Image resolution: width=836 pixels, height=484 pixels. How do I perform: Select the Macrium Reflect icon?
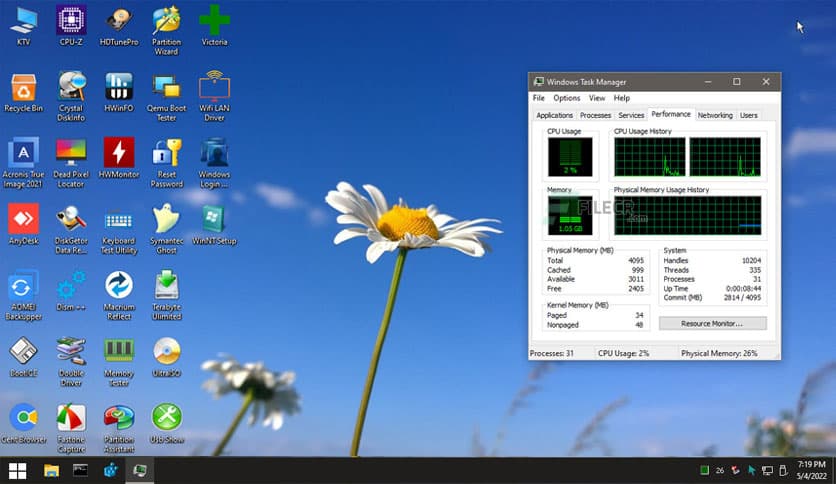[x=118, y=285]
